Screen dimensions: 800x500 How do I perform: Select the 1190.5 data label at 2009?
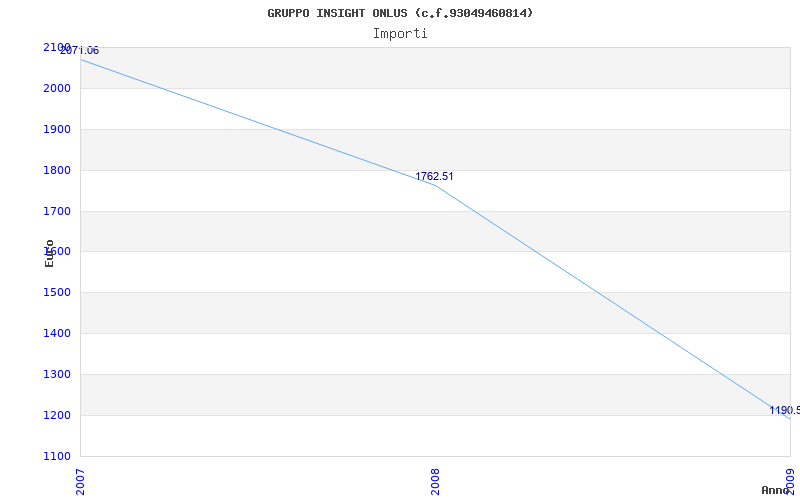coord(784,410)
